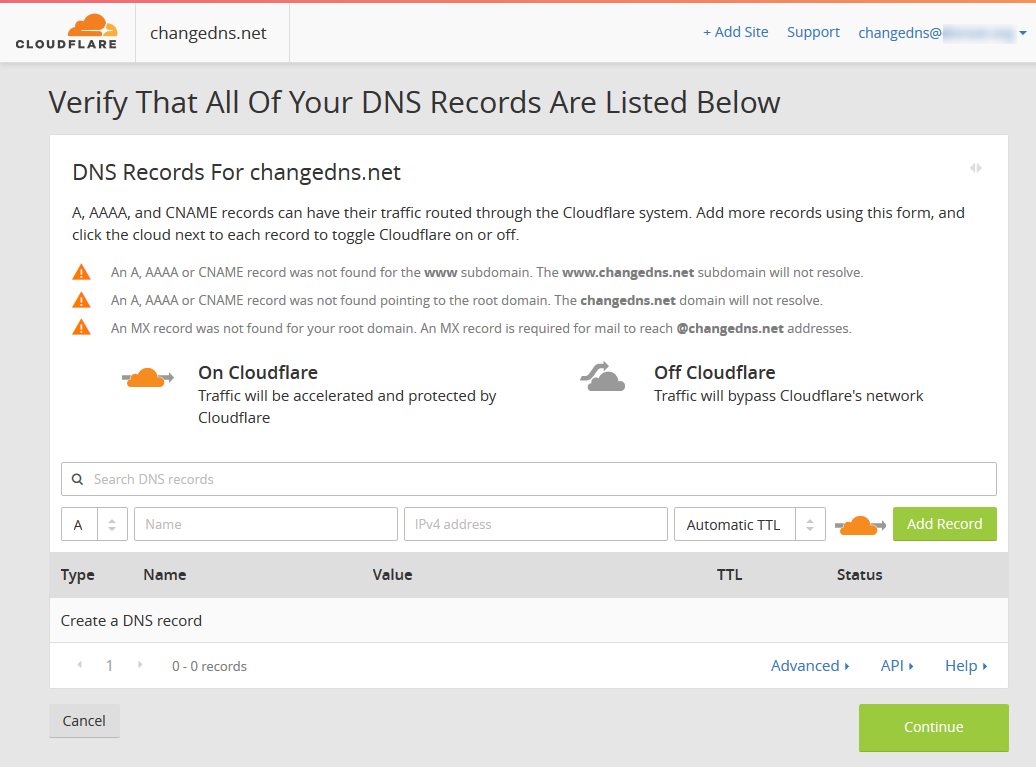Click the Cancel button
The height and width of the screenshot is (767, 1036).
point(84,721)
